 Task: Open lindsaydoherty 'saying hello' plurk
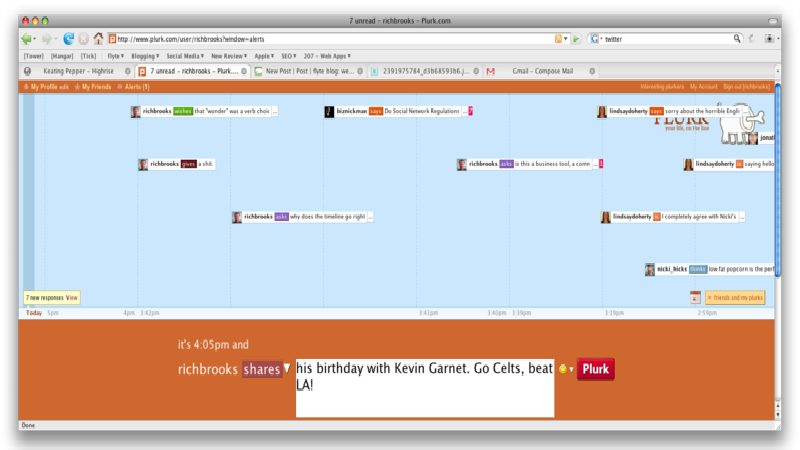coord(729,164)
